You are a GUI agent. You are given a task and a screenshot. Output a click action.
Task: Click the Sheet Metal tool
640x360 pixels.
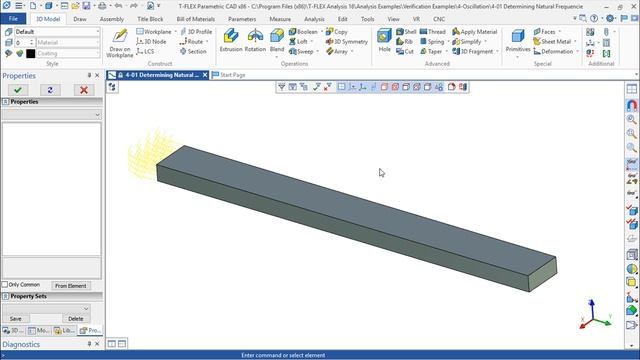pos(552,42)
